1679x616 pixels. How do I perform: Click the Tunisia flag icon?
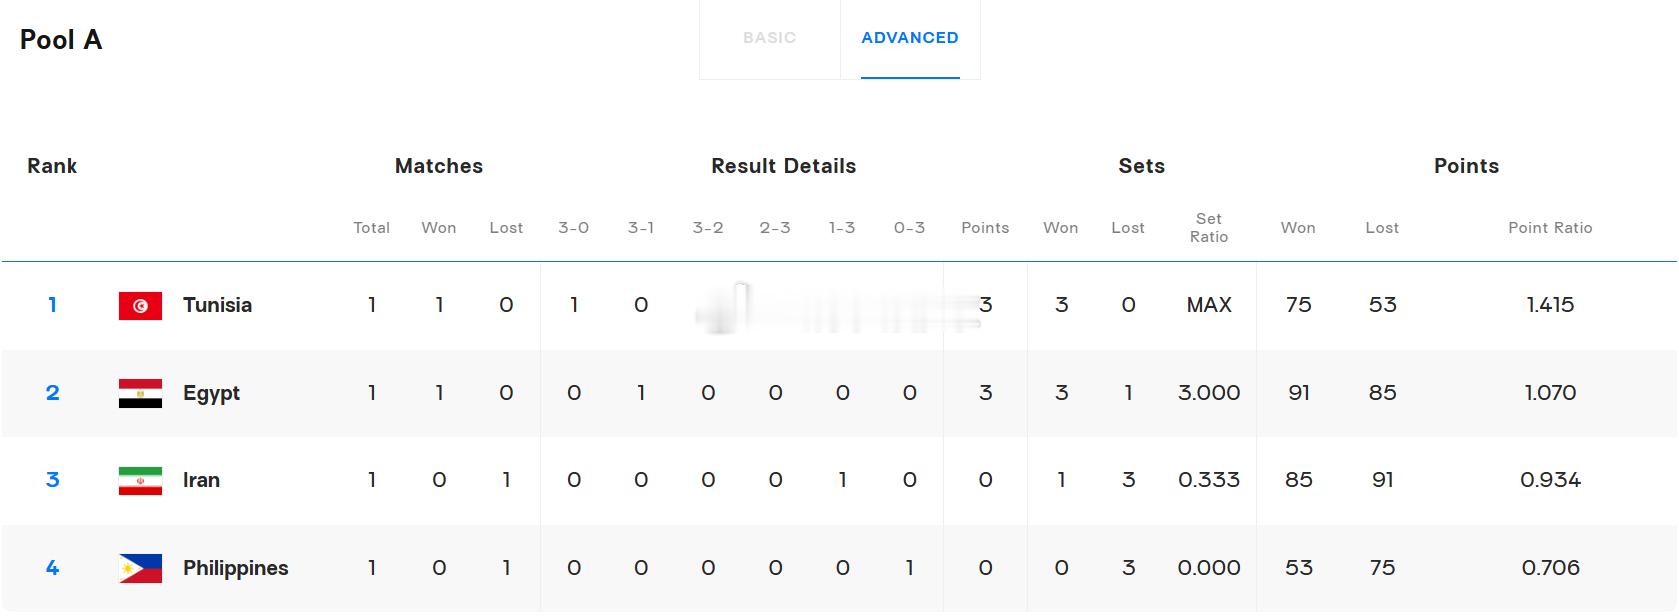pyautogui.click(x=140, y=306)
